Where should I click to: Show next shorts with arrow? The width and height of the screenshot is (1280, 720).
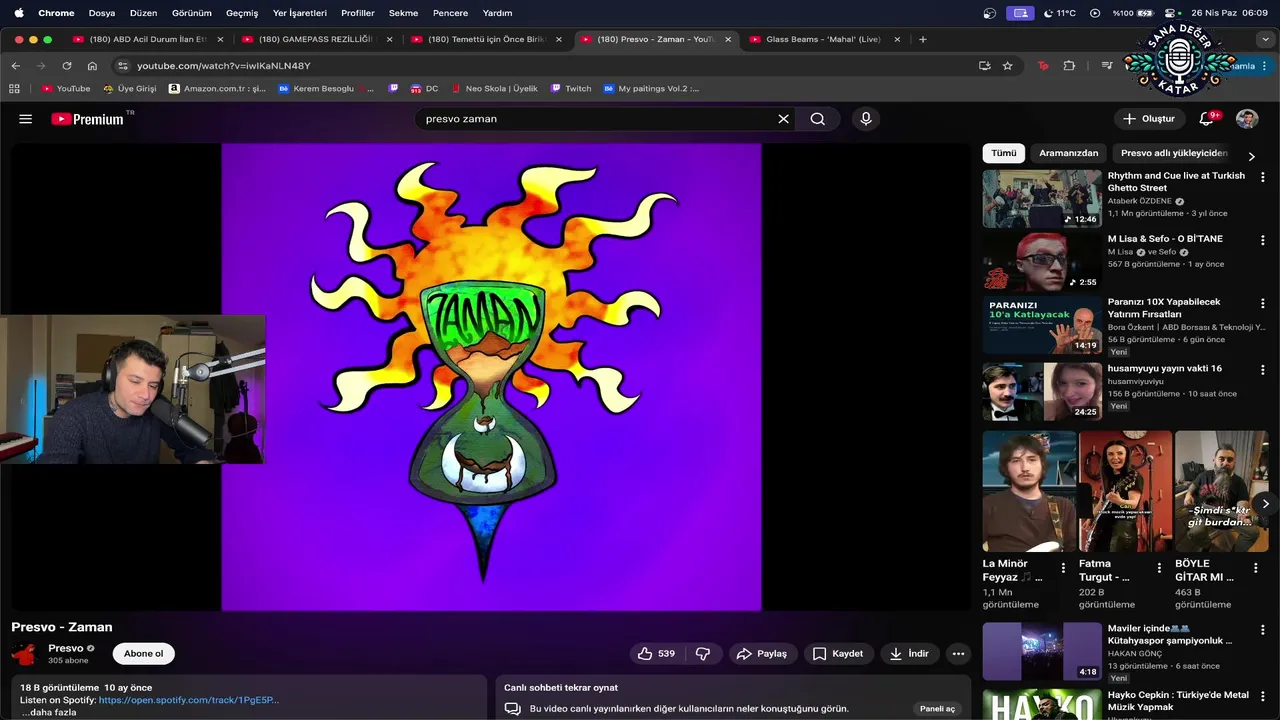(1265, 504)
